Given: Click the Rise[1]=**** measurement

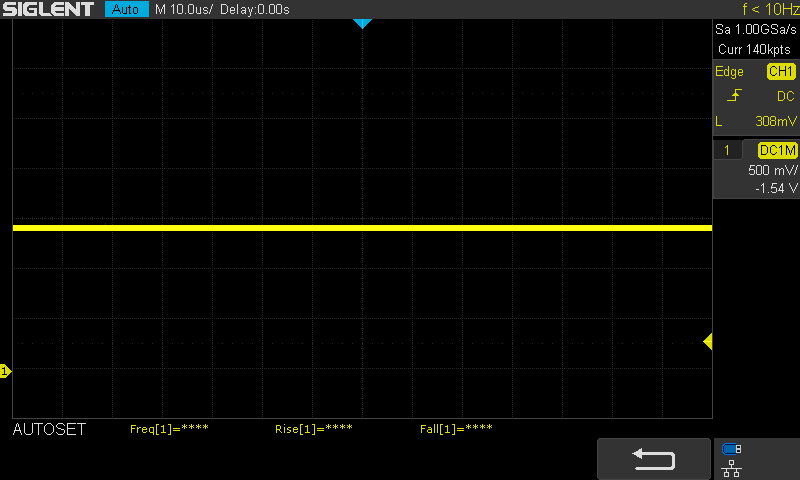Looking at the screenshot, I should 314,429.
